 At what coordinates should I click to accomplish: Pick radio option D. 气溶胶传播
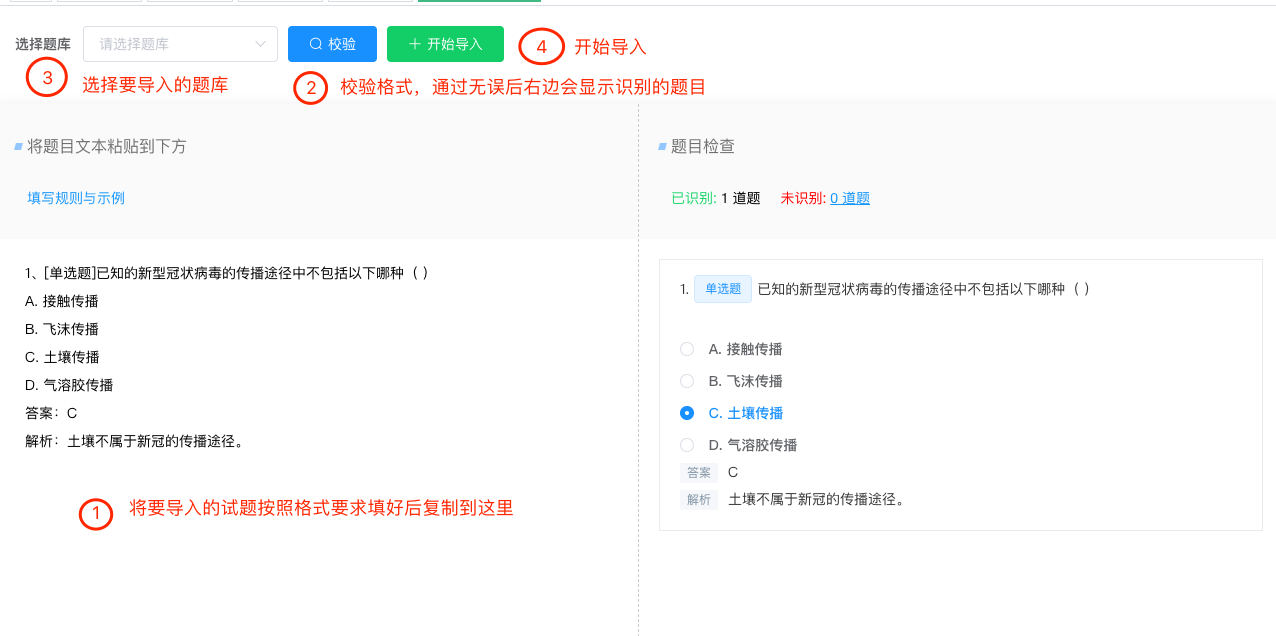coord(687,445)
